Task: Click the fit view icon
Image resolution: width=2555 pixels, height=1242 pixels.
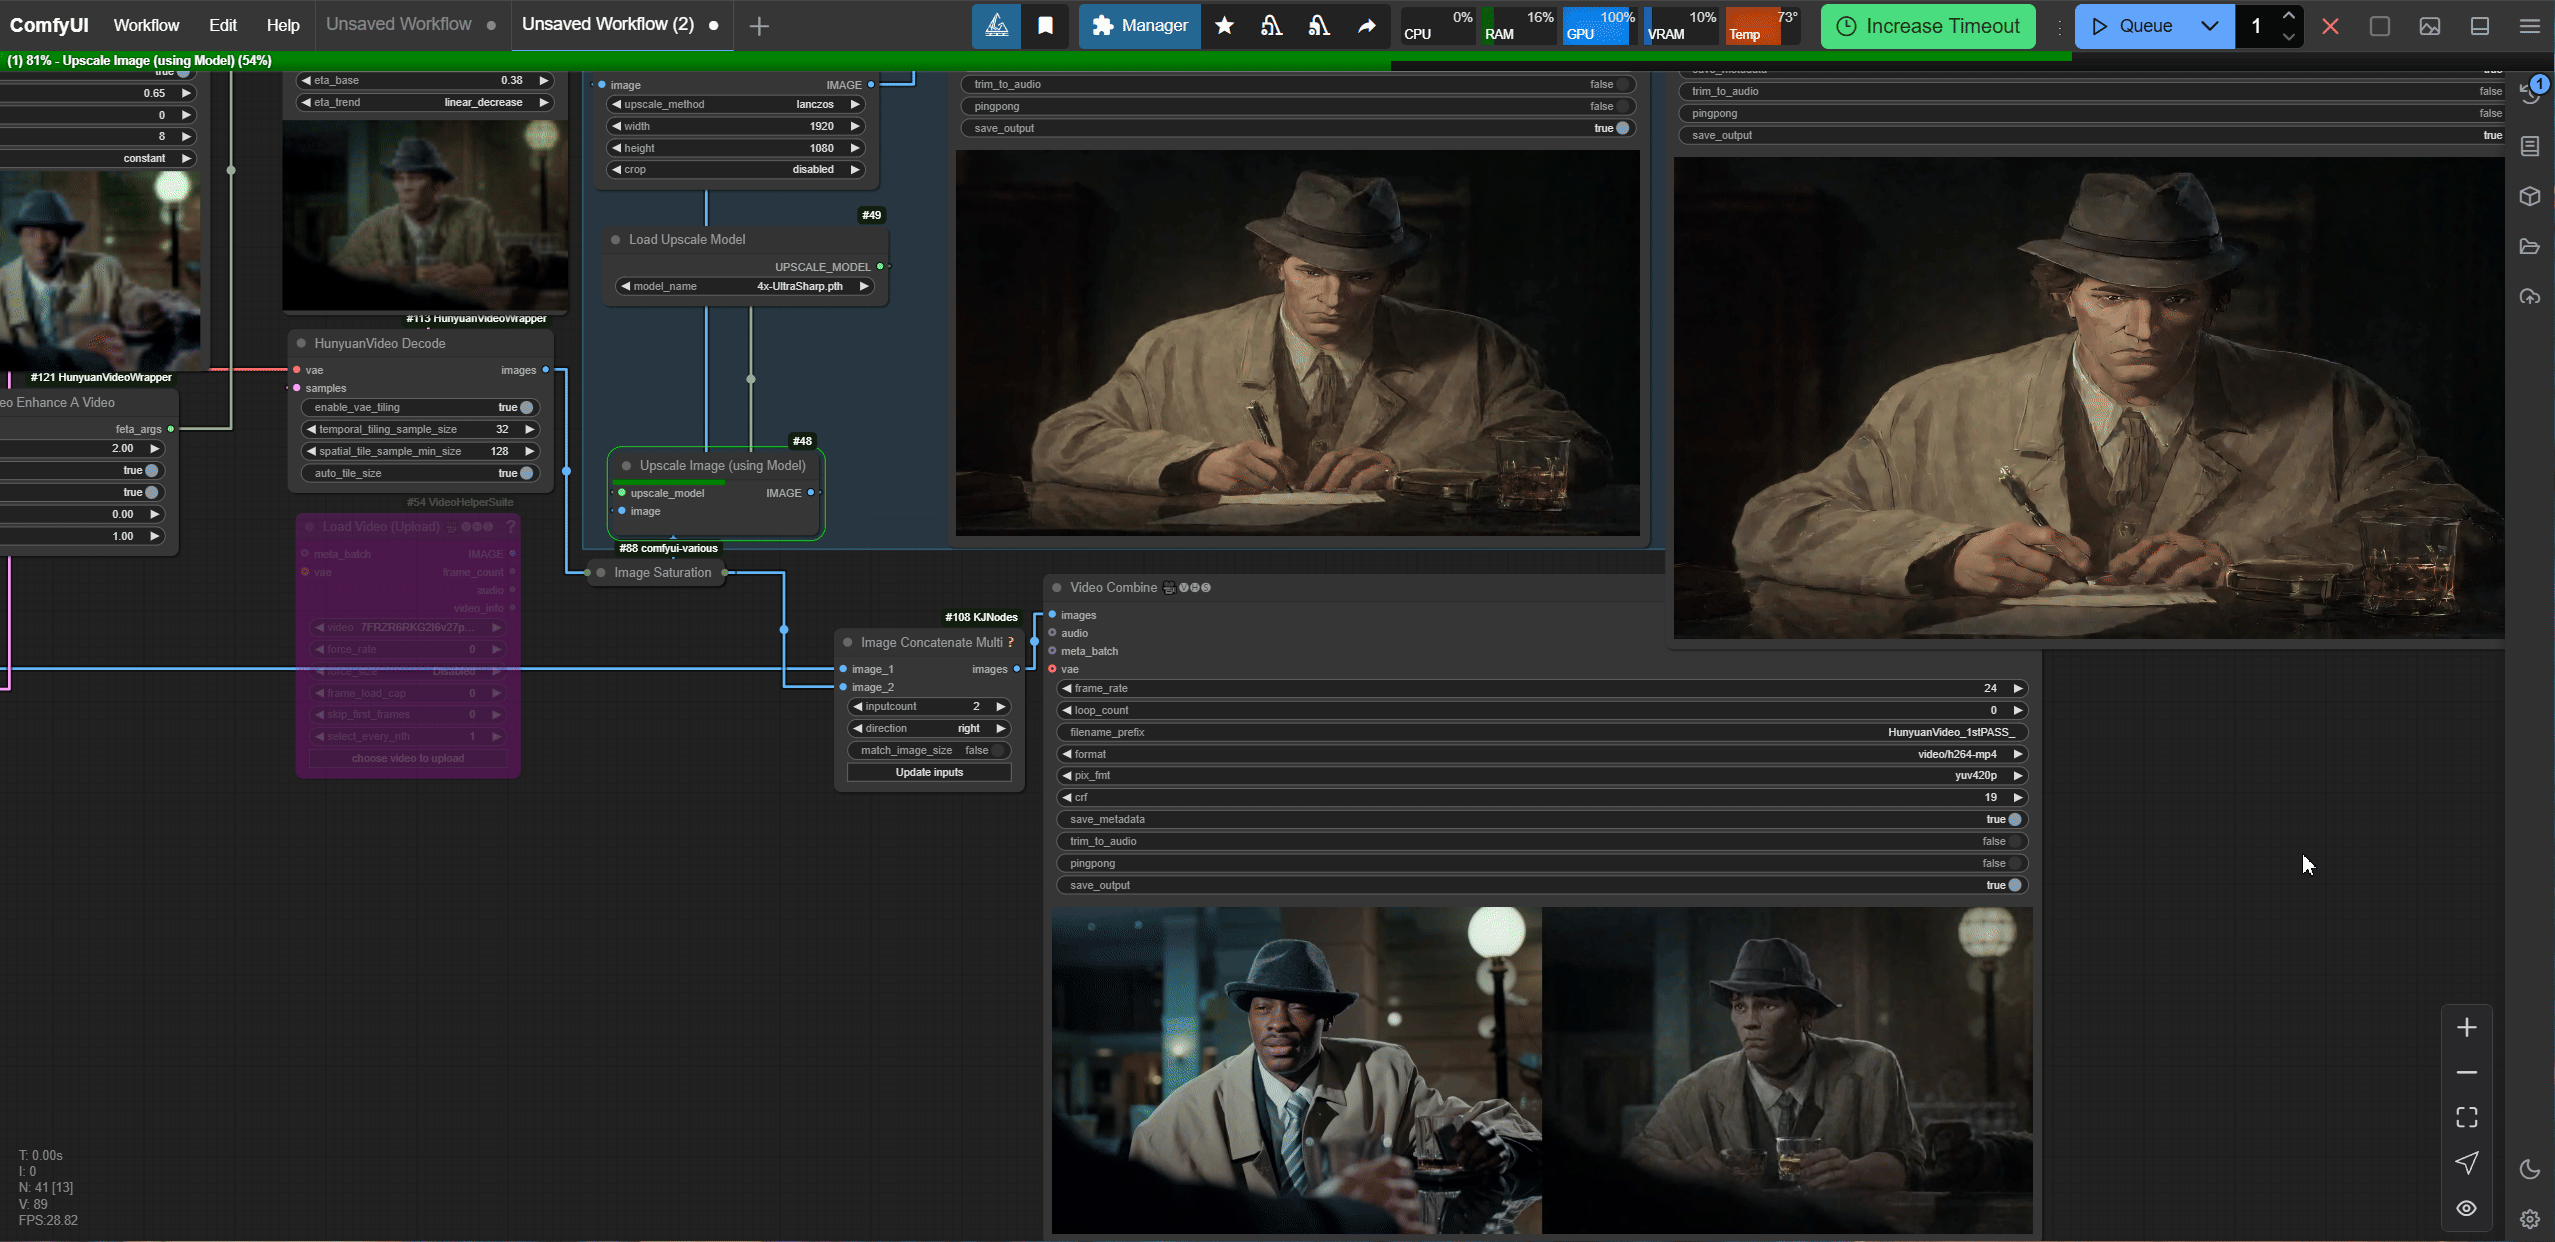Action: 2467,1117
